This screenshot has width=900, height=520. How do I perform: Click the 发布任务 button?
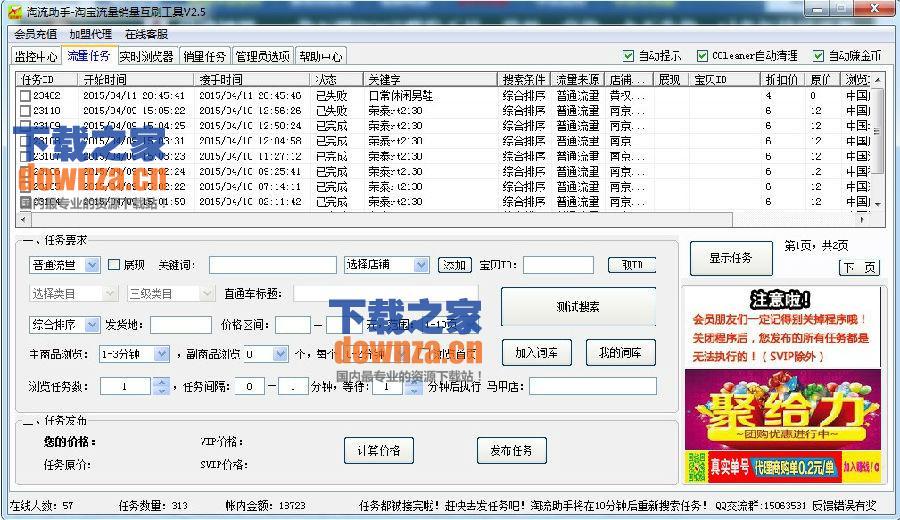click(511, 451)
